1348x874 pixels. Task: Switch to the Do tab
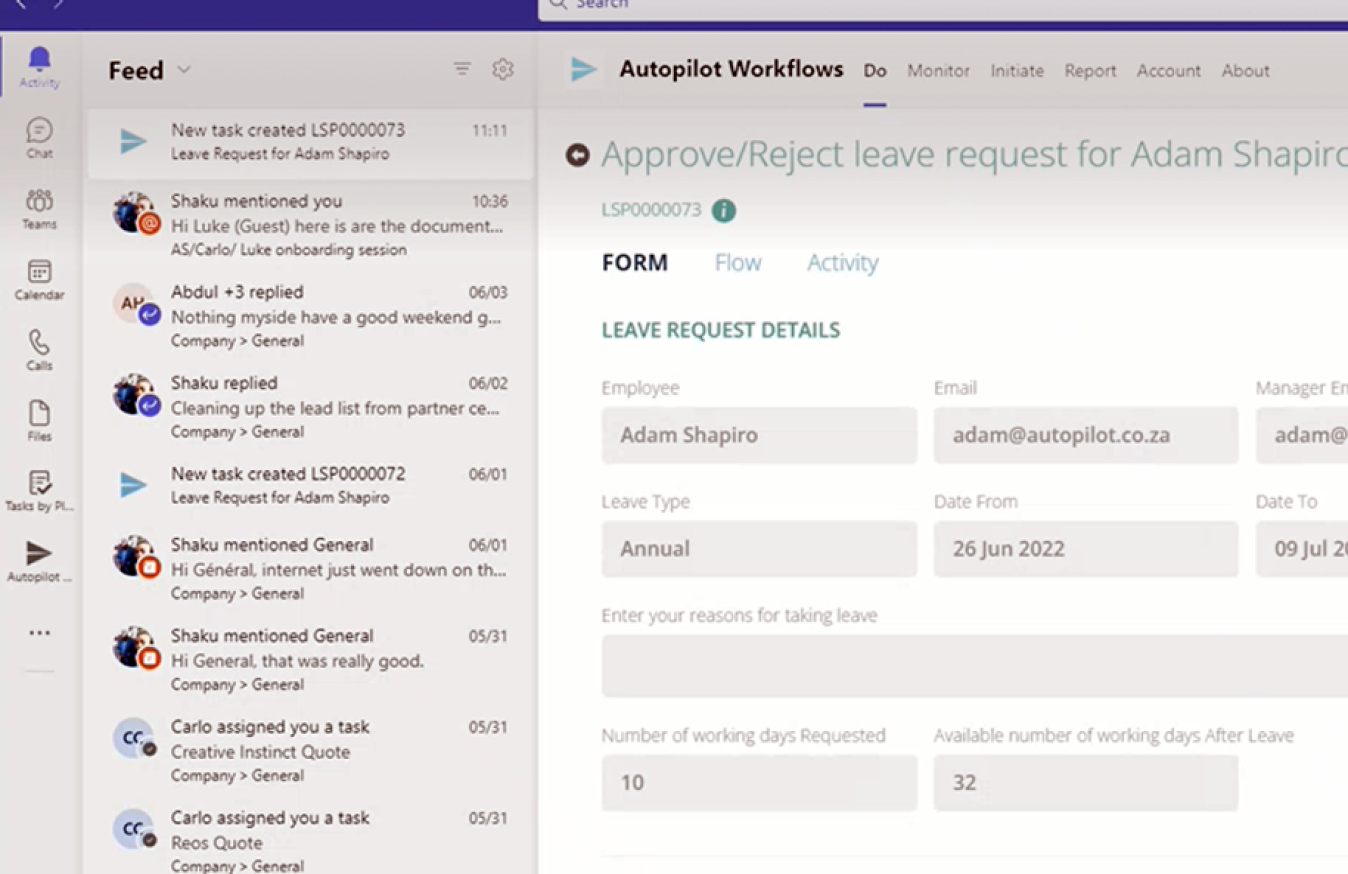(x=875, y=71)
